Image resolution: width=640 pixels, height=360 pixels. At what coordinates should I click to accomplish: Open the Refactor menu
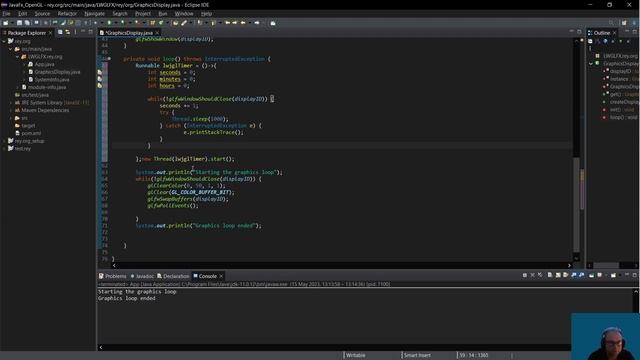tap(67, 13)
